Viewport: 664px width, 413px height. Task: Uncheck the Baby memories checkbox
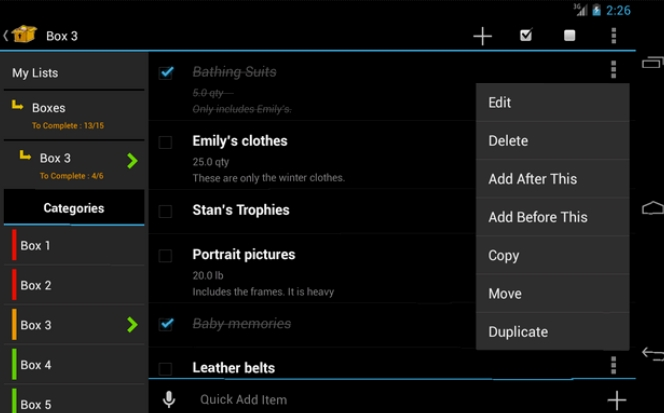point(166,324)
